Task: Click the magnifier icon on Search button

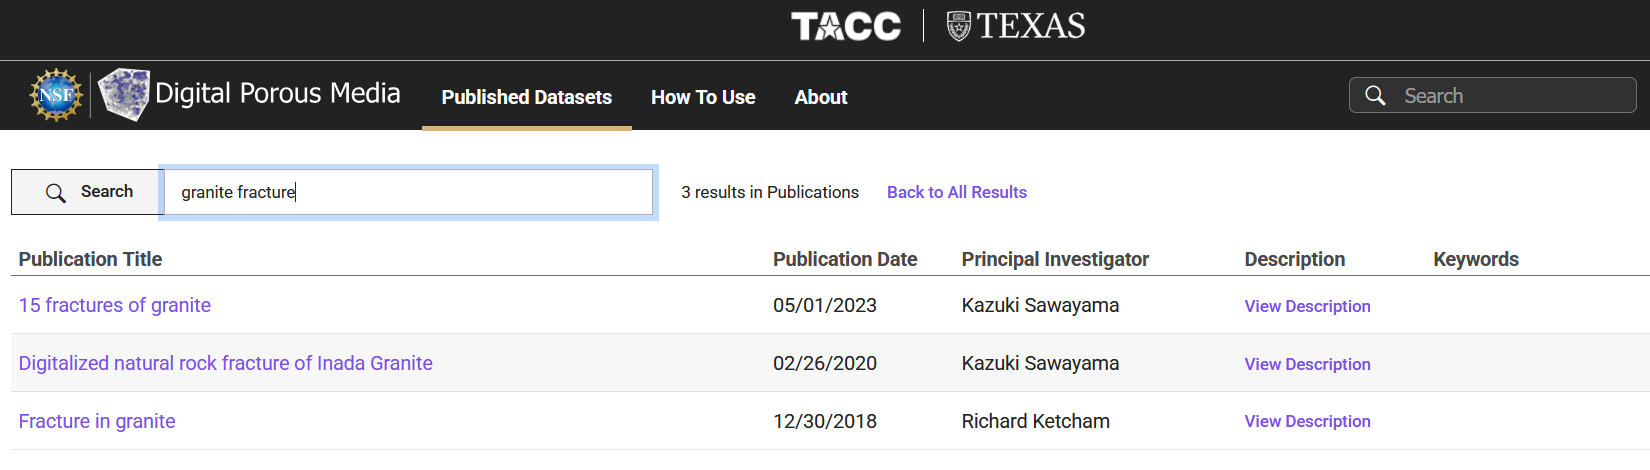Action: 56,193
